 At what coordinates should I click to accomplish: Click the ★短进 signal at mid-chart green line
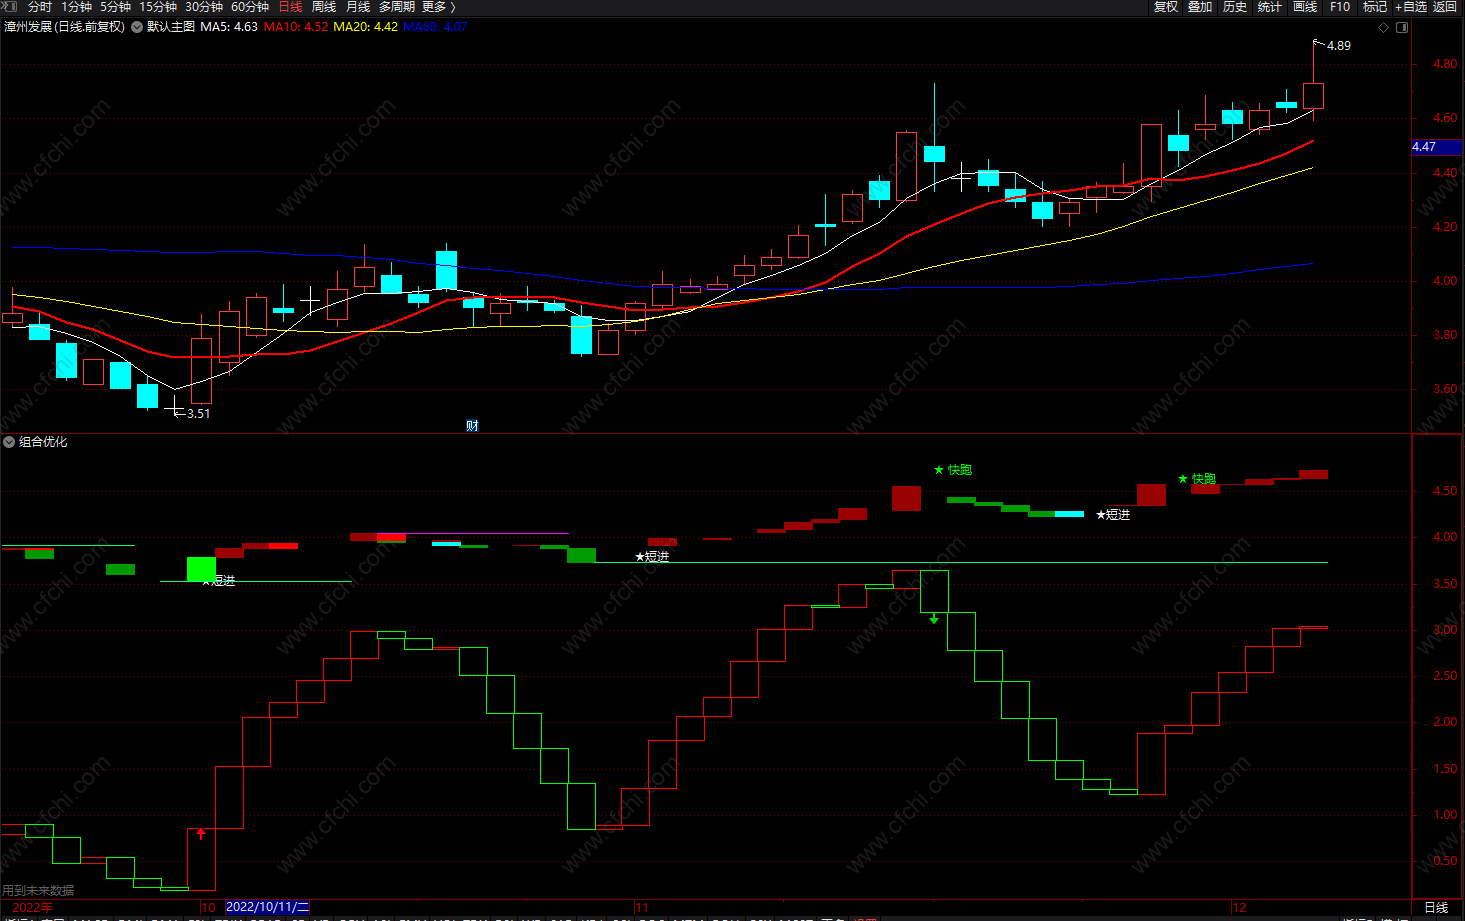coord(652,556)
